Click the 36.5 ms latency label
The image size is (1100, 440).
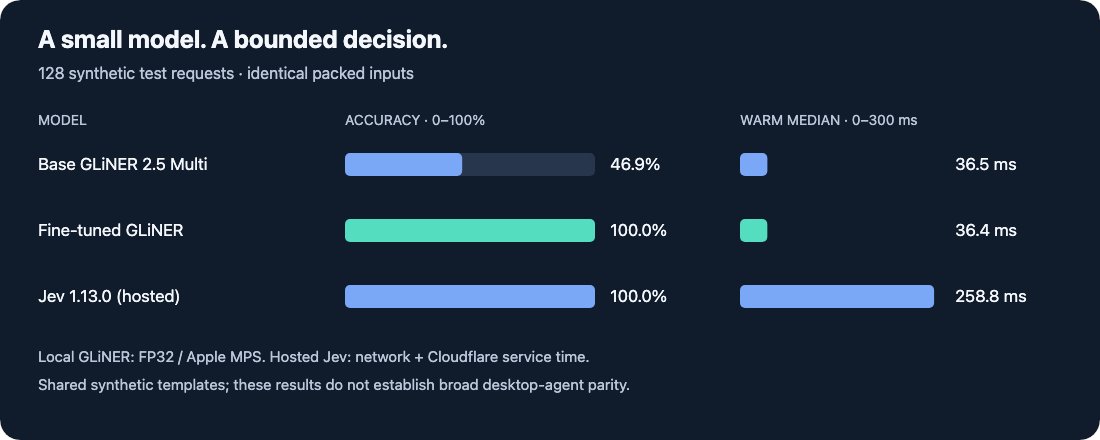click(986, 164)
